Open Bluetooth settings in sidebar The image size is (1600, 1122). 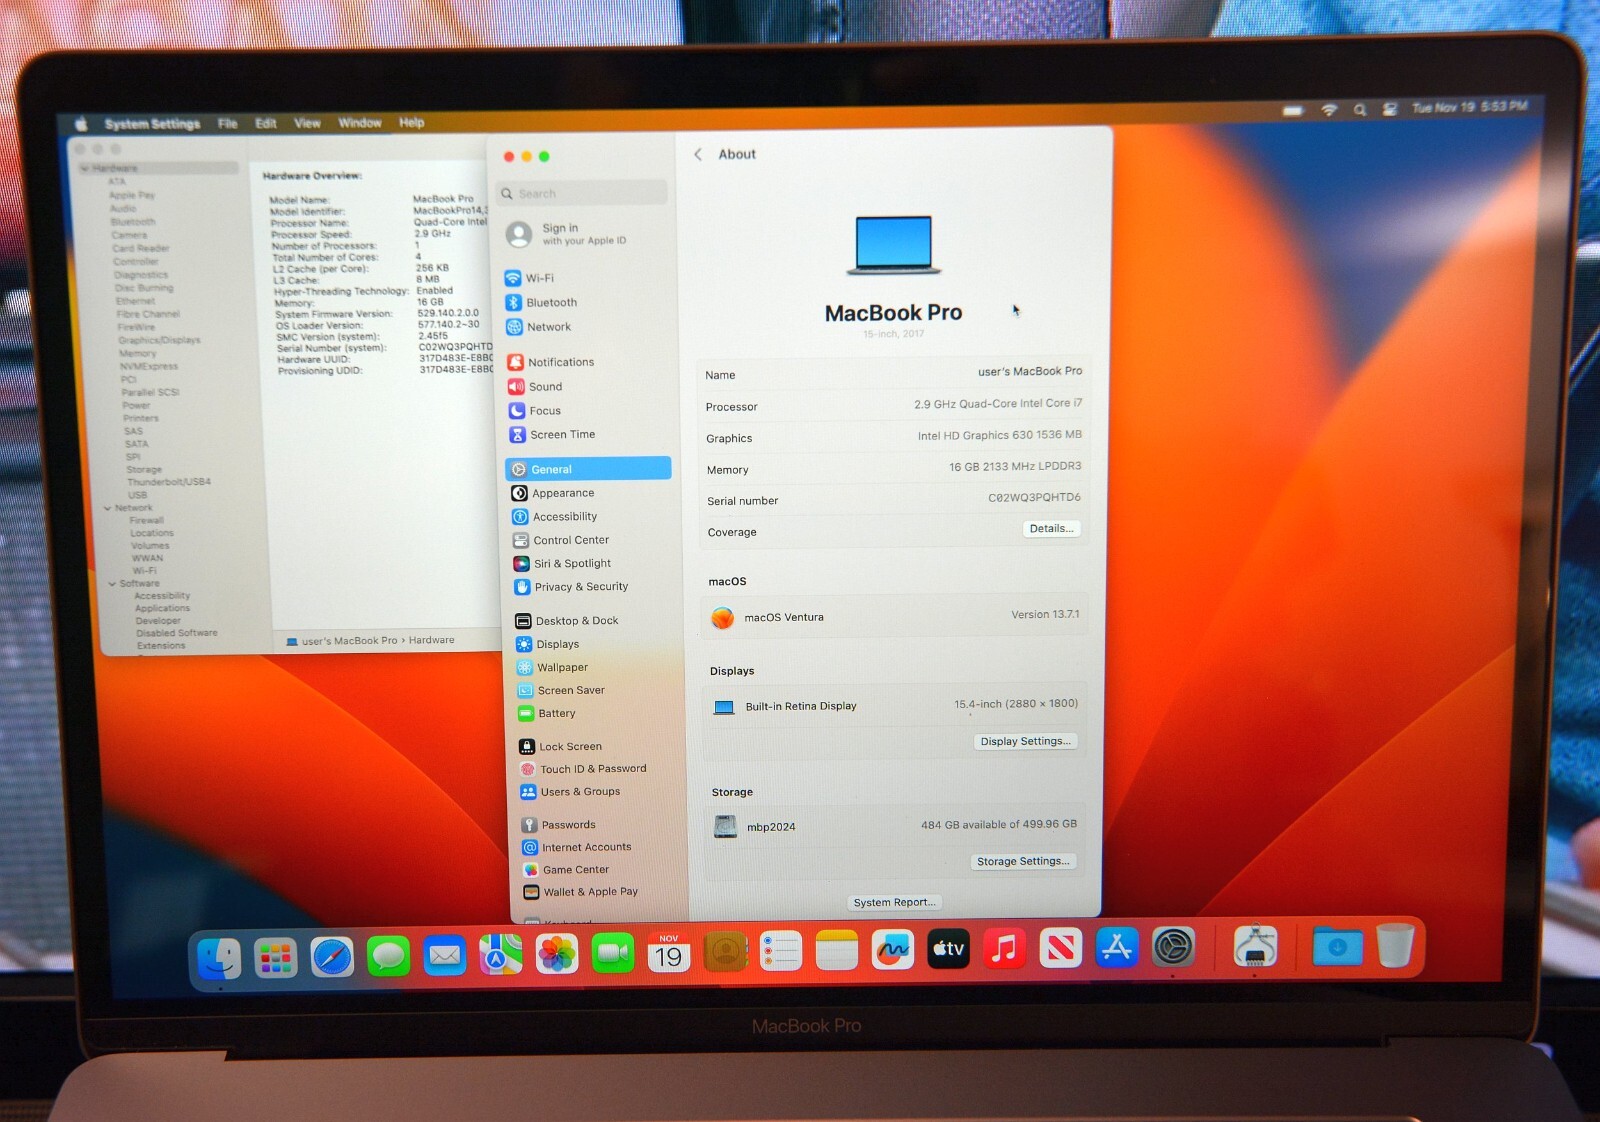point(541,302)
